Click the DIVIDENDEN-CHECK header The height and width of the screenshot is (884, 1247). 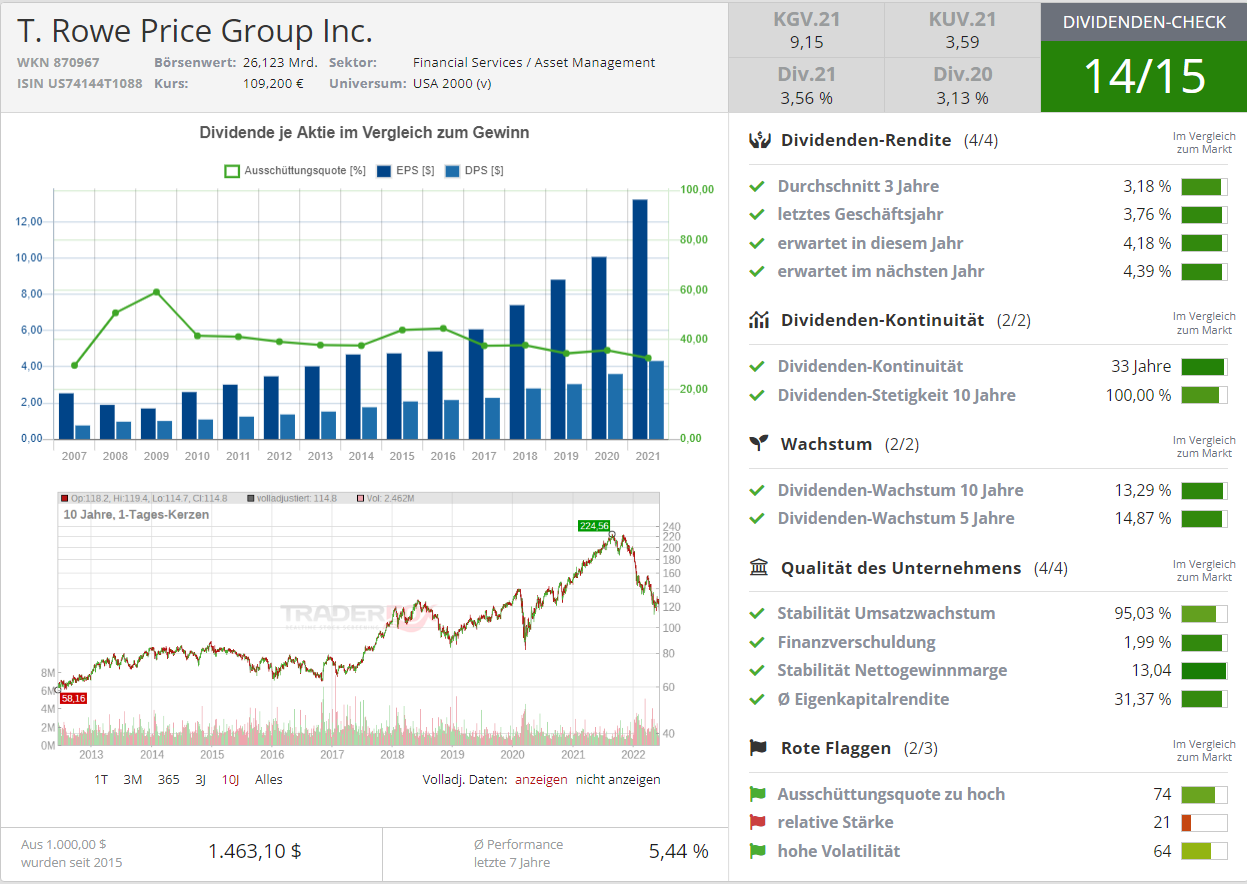[1144, 22]
